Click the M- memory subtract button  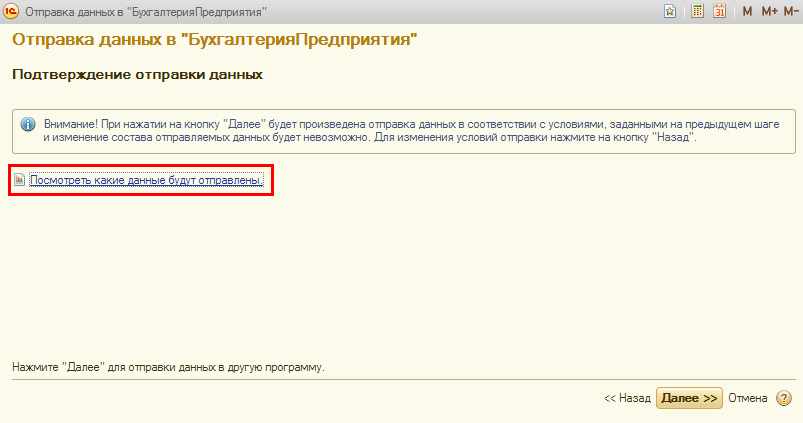click(791, 11)
